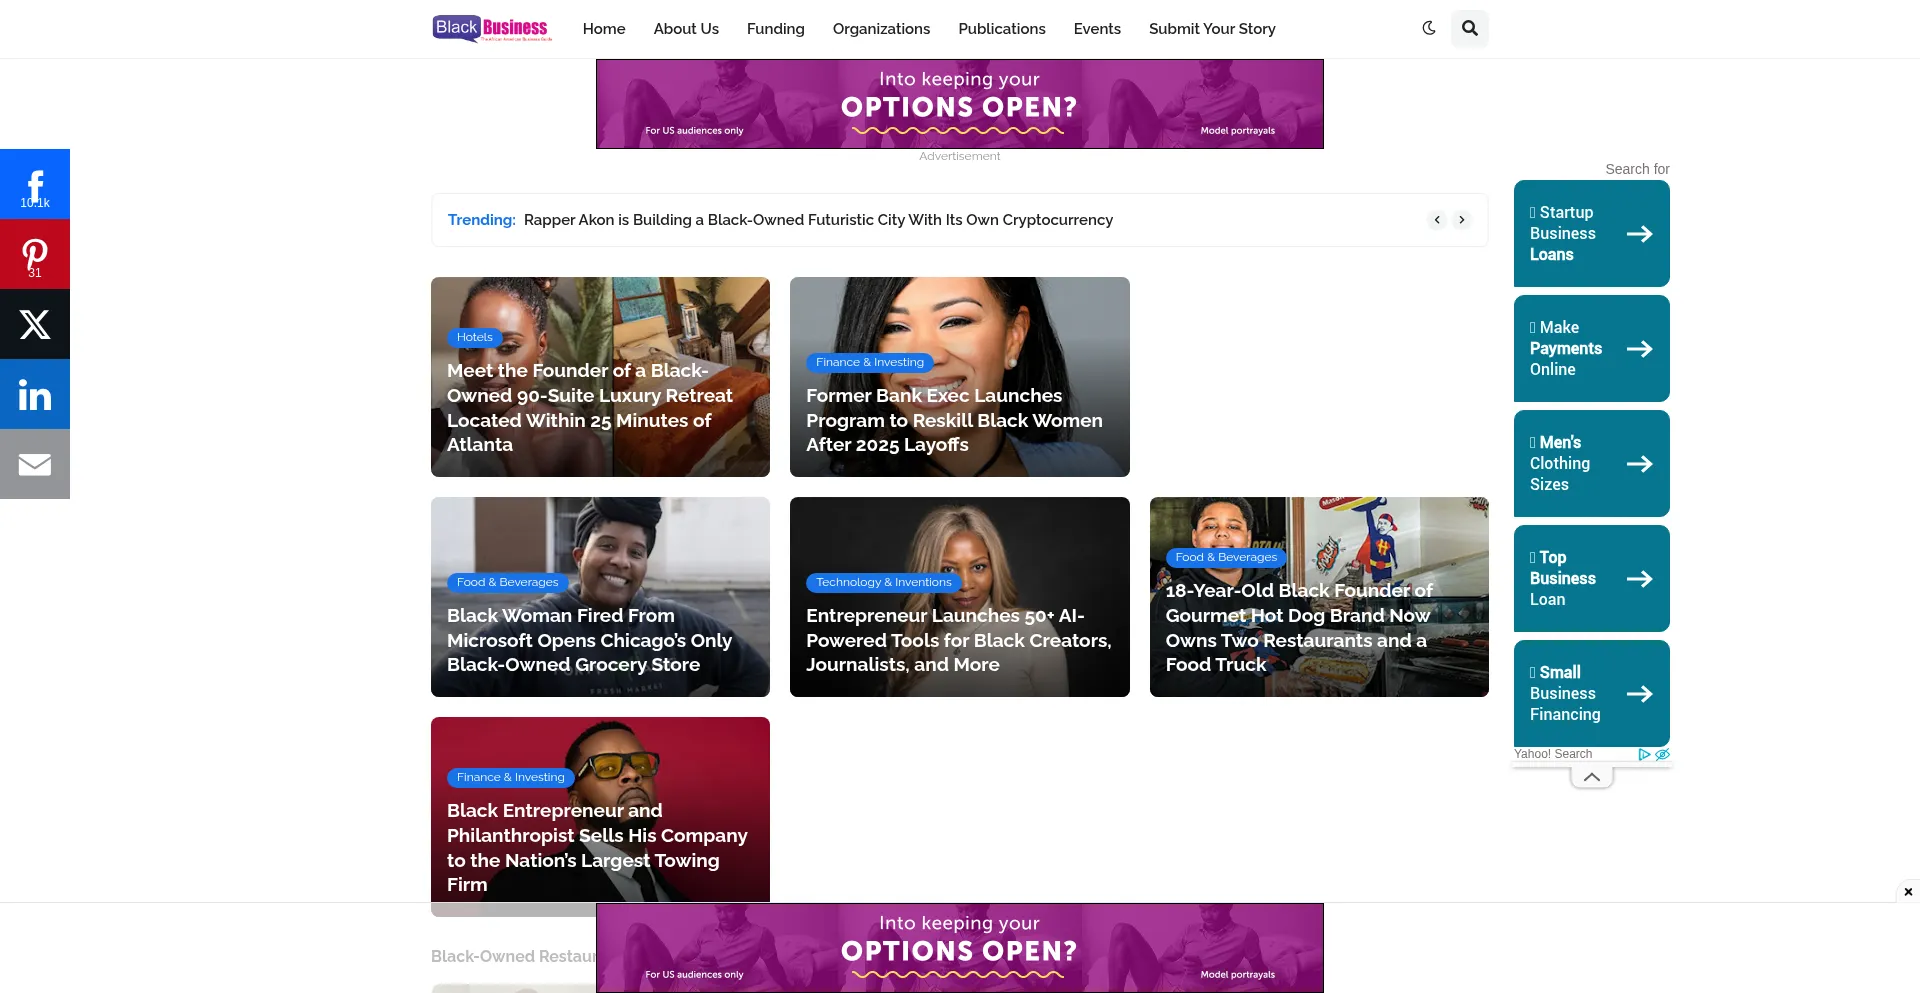Share via X (Twitter) icon
This screenshot has width=1920, height=993.
pyautogui.click(x=35, y=324)
